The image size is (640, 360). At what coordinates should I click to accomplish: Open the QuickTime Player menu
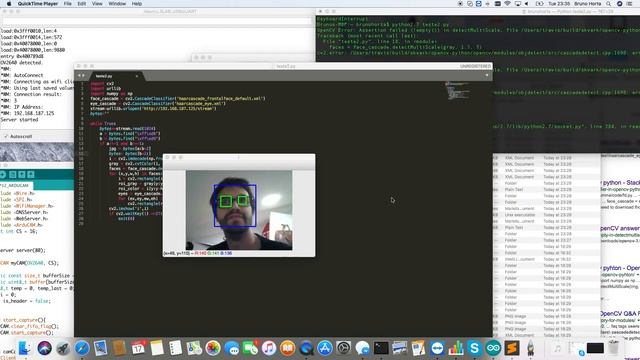coord(38,4)
